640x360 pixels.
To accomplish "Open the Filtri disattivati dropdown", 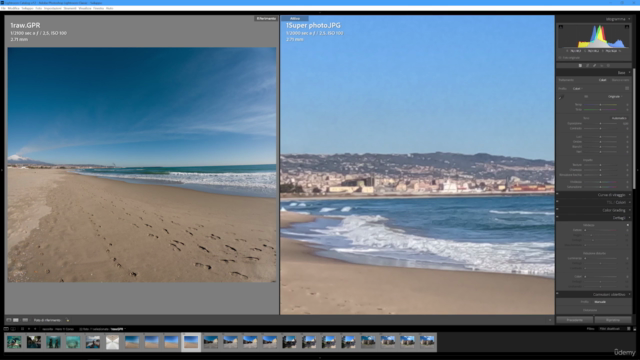I will click(x=610, y=329).
